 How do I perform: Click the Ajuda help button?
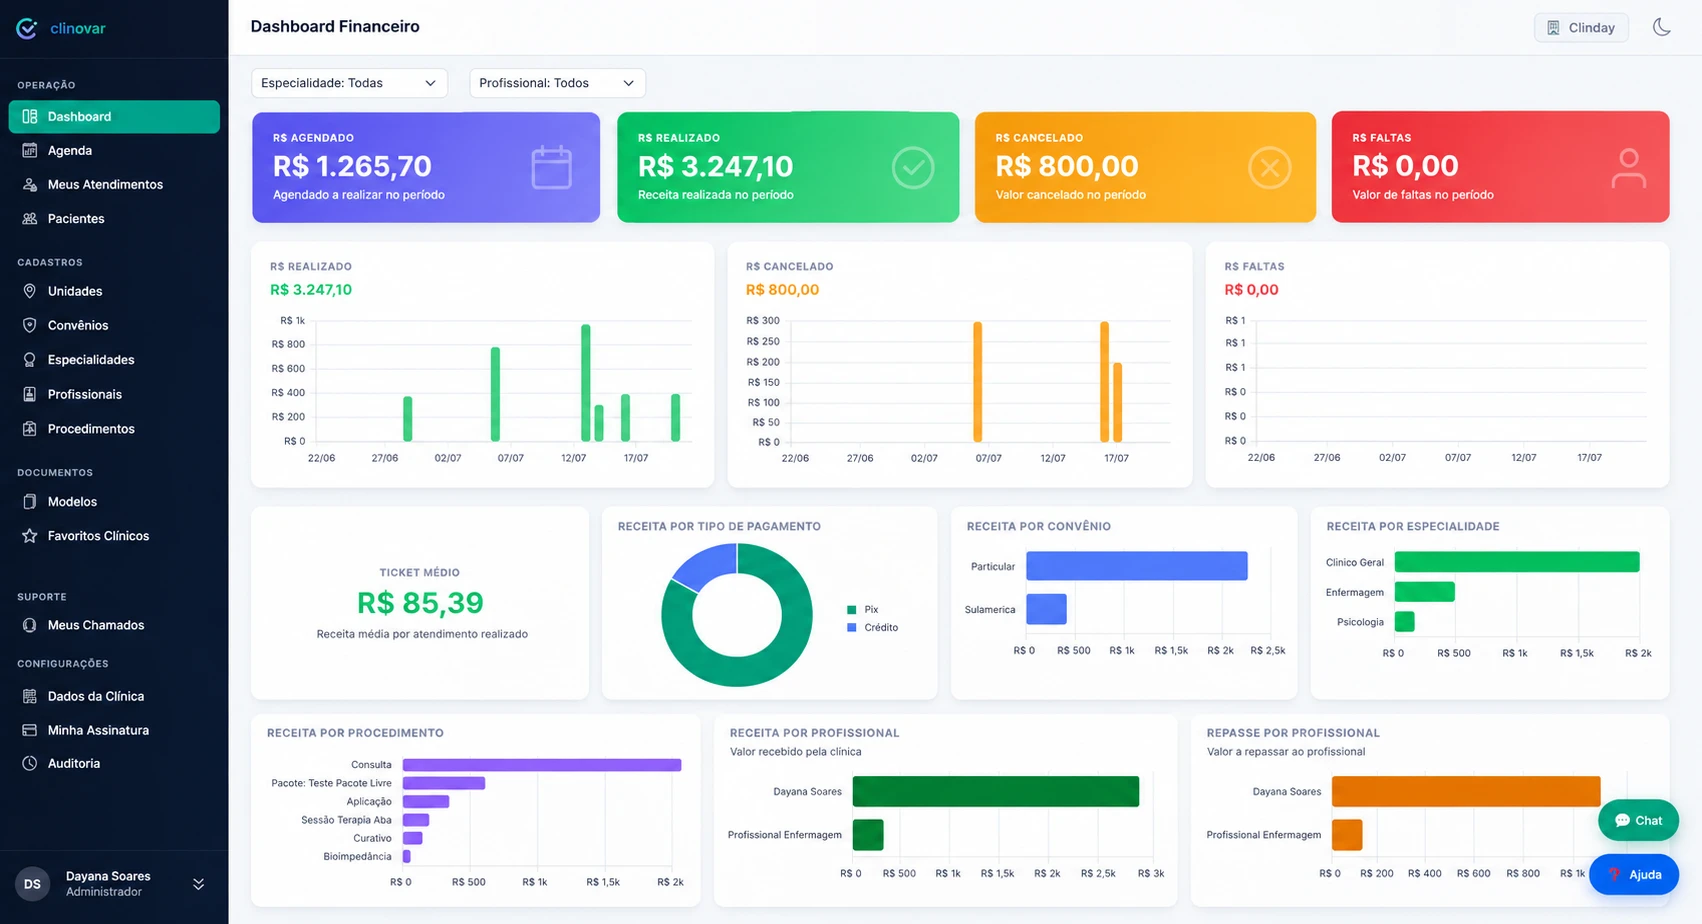pos(1634,874)
